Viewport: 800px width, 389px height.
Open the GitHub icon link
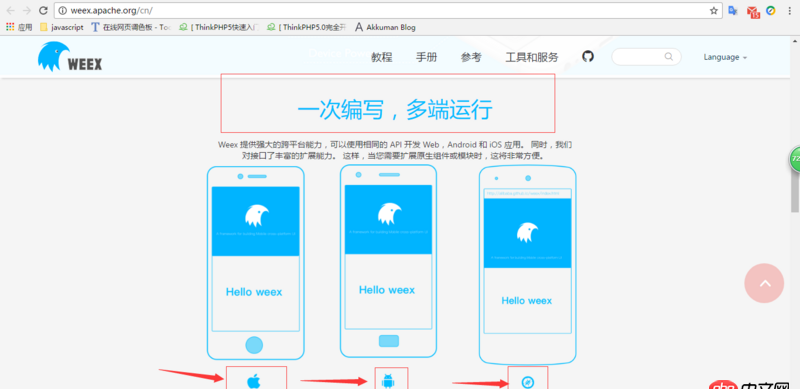pyautogui.click(x=588, y=57)
